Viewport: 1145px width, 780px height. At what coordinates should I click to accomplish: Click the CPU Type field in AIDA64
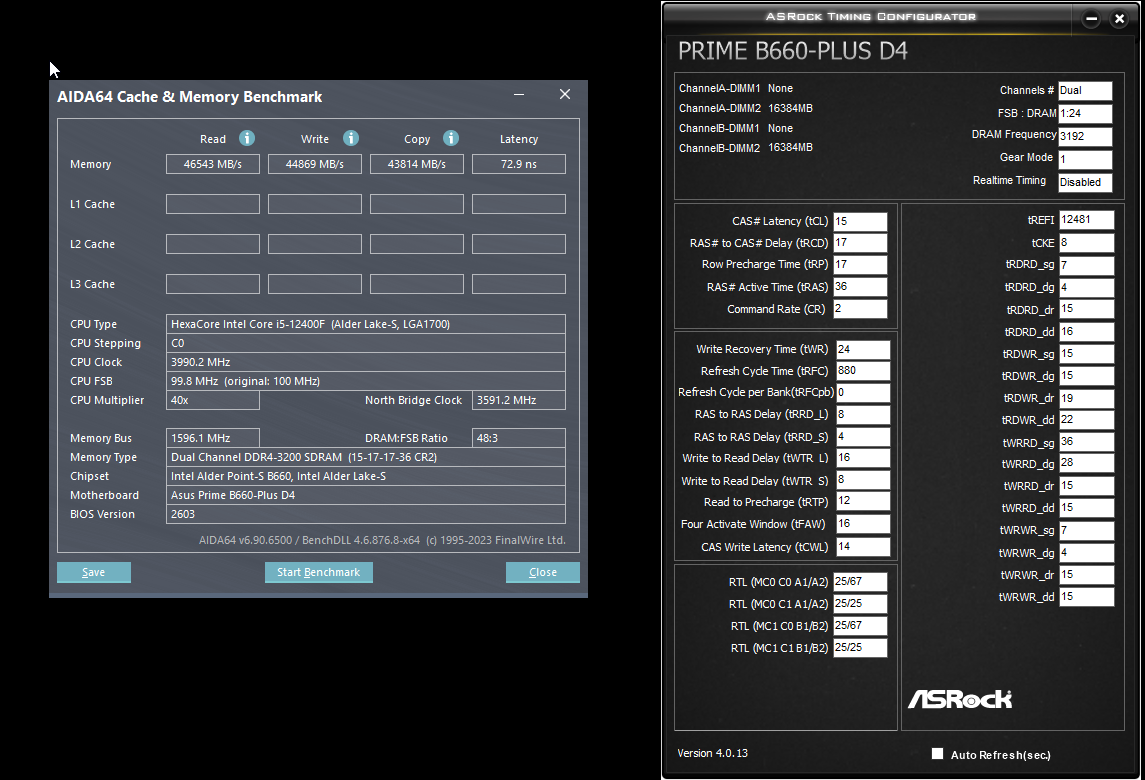click(x=365, y=324)
